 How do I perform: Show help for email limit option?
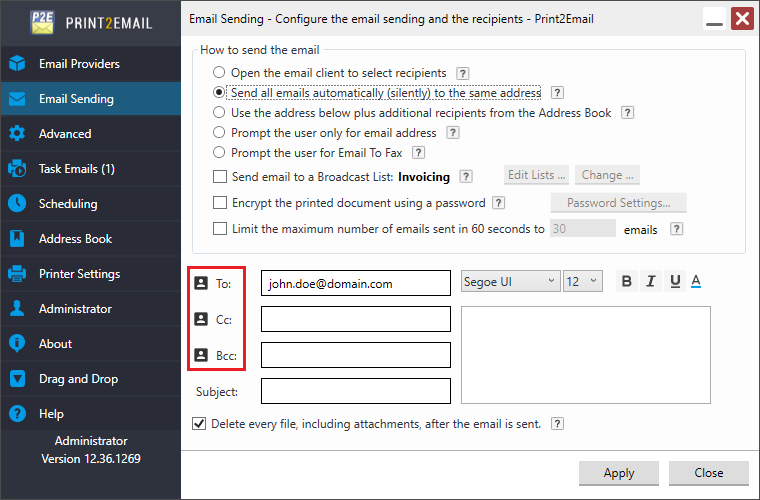click(677, 229)
